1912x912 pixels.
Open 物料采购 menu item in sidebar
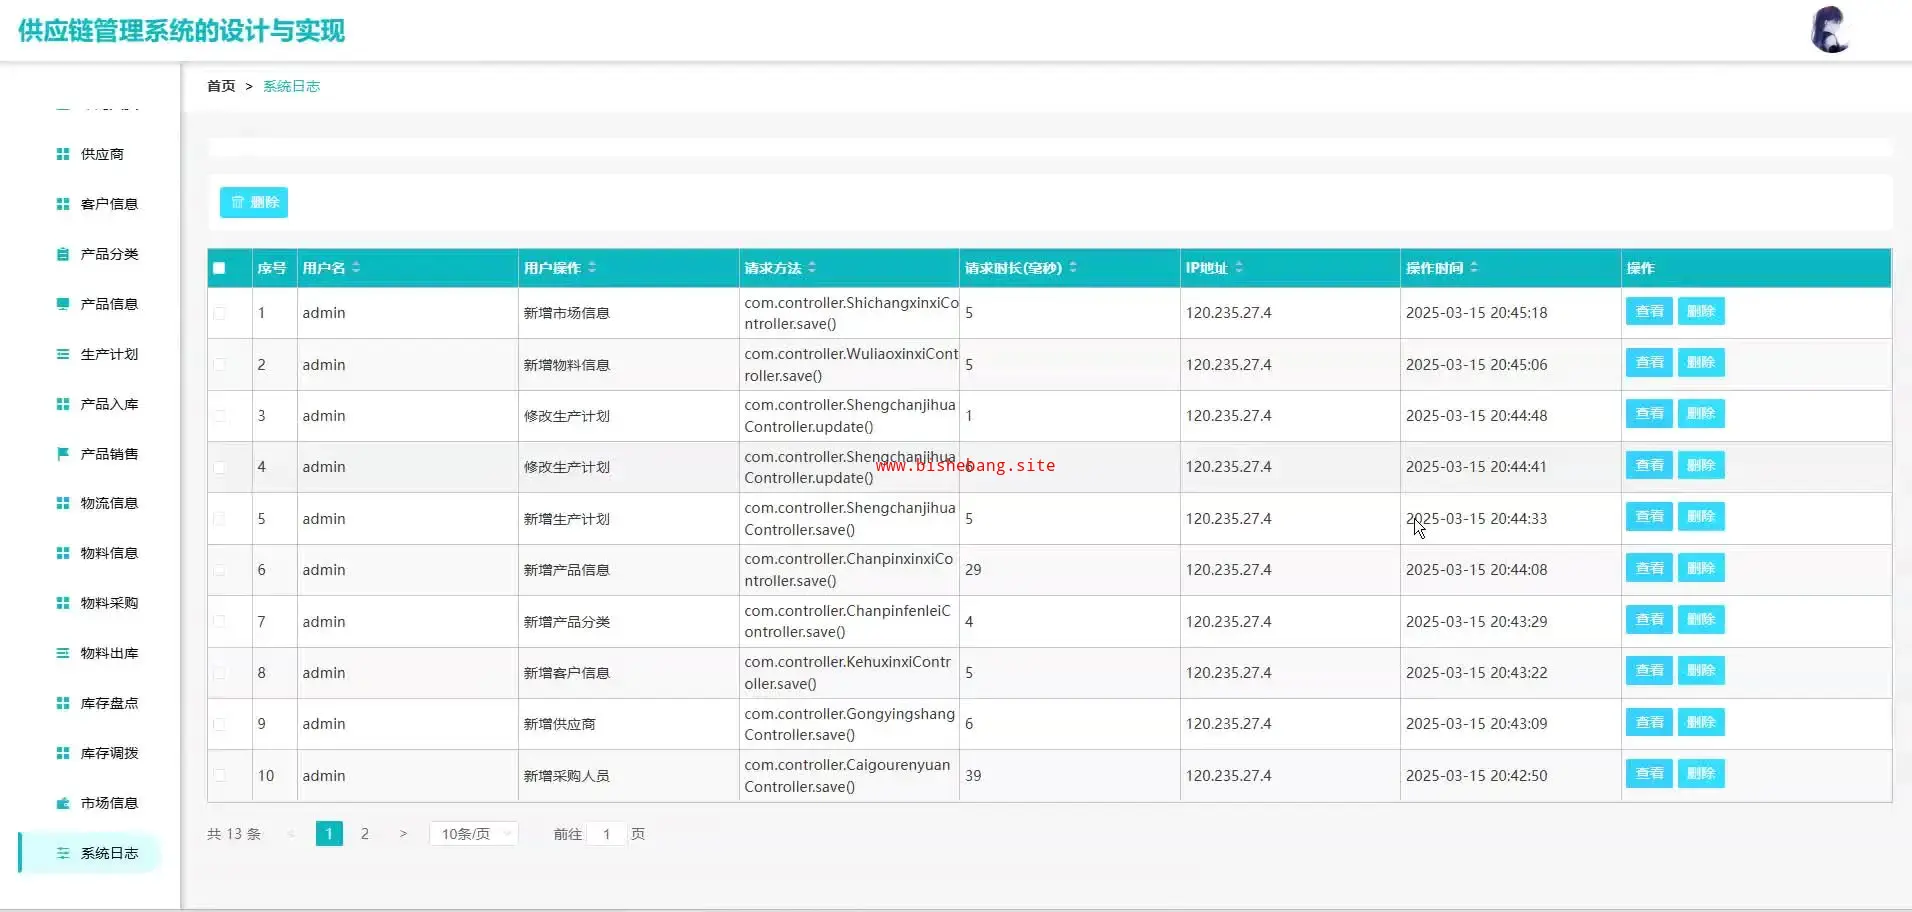109,603
